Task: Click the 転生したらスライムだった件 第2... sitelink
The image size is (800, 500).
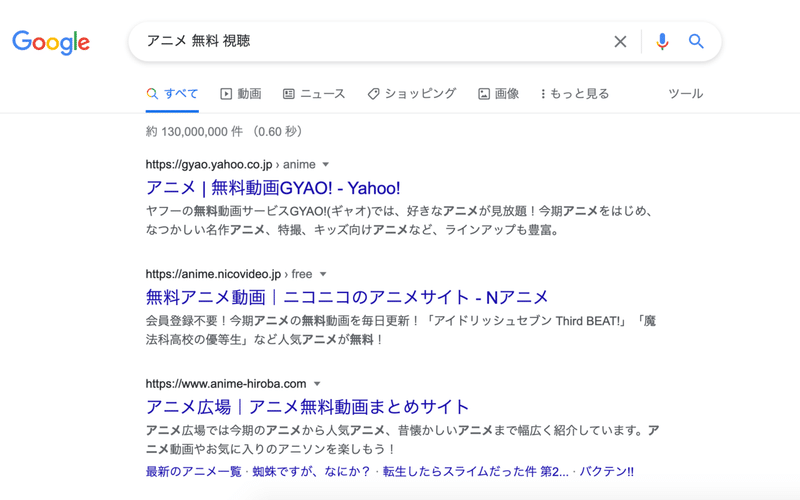Action: click(476, 471)
